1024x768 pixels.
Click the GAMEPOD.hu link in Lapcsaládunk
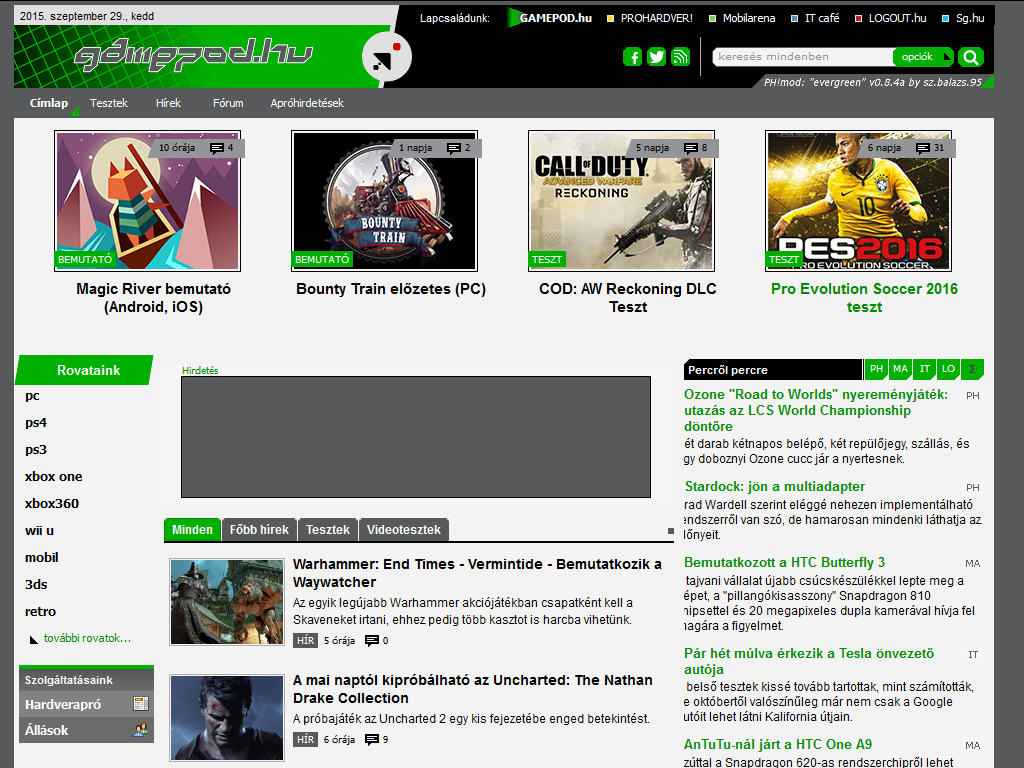coord(555,18)
